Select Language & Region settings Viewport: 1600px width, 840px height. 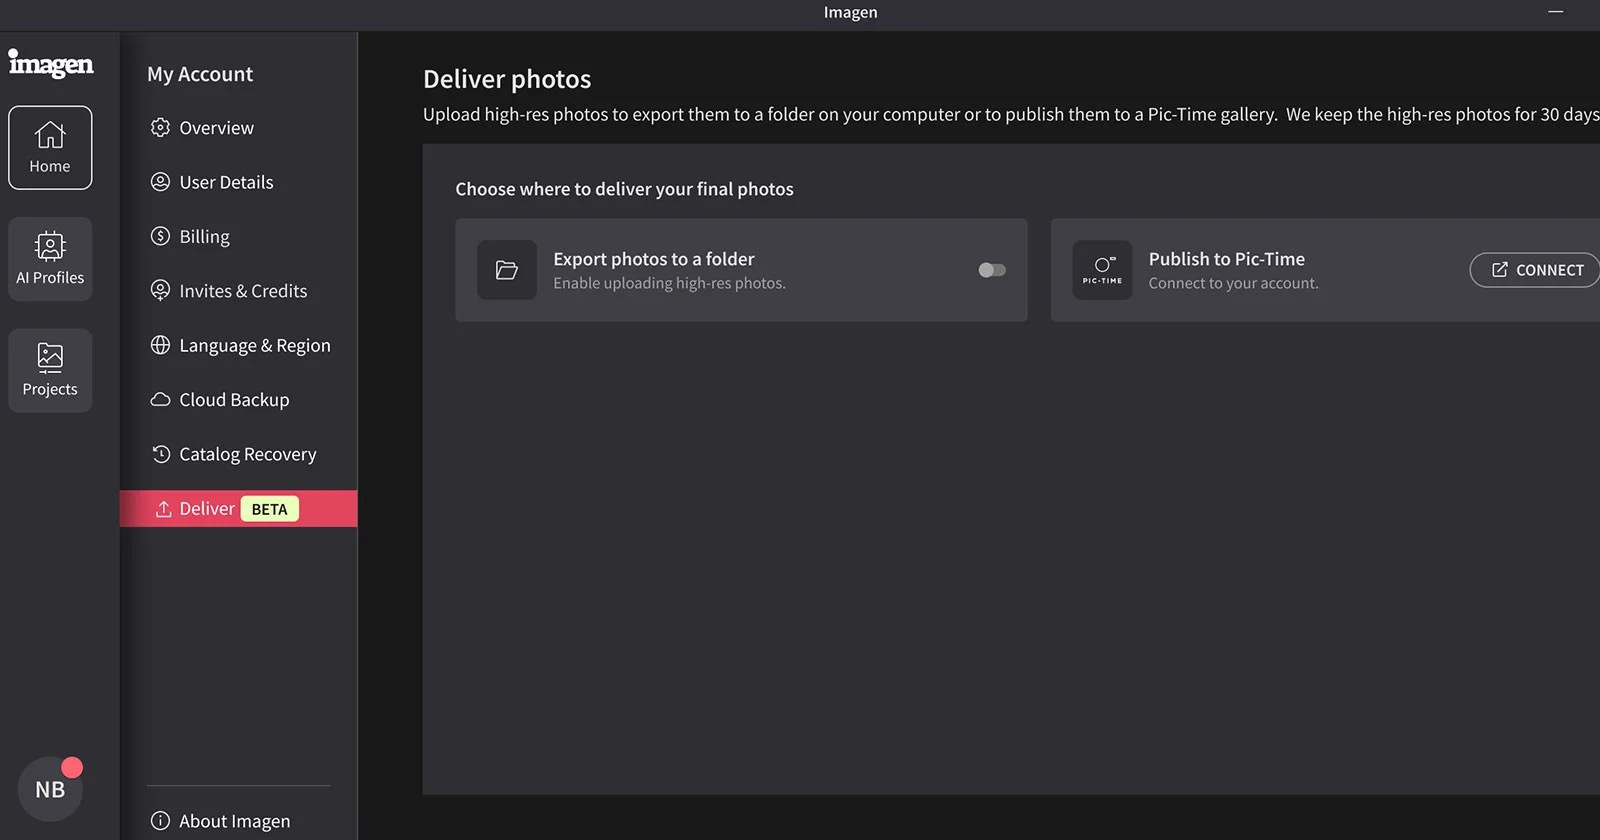coord(238,345)
